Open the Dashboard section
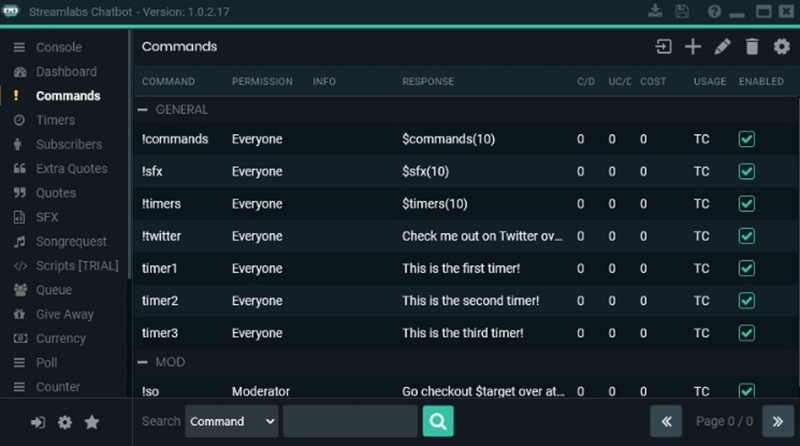800x446 pixels. point(66,72)
